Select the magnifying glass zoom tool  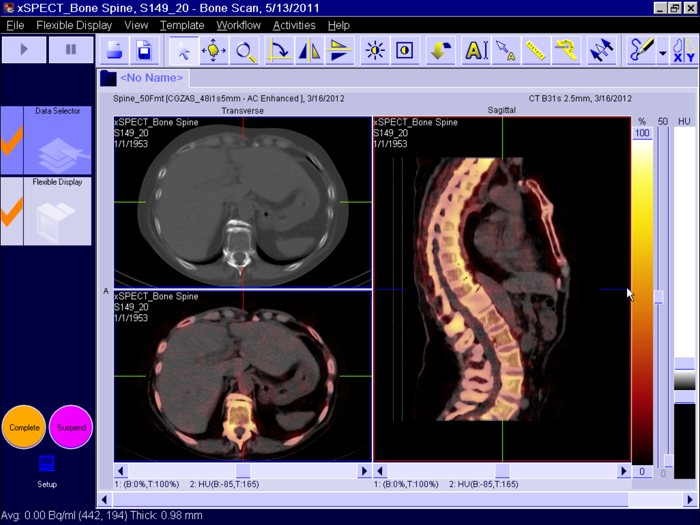244,50
